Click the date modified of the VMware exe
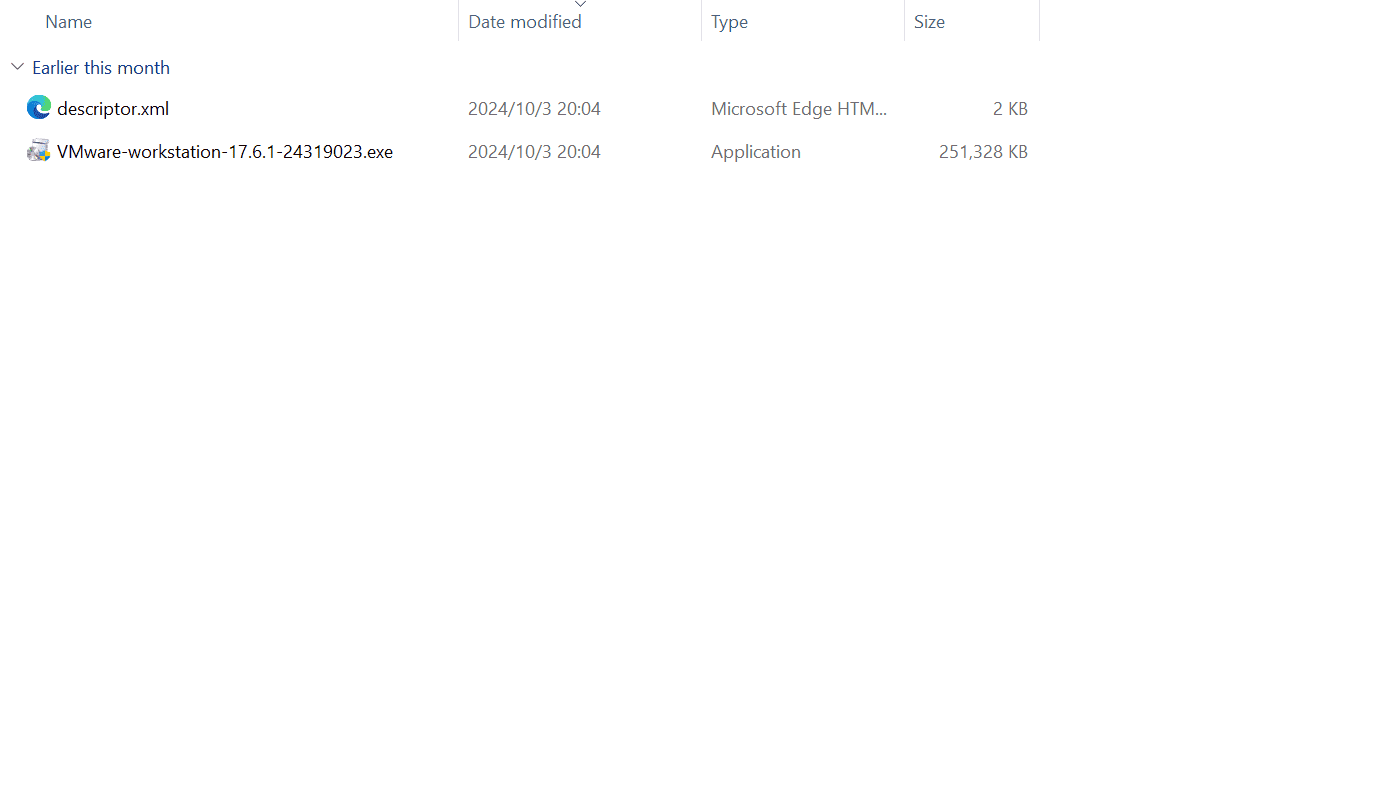 click(x=534, y=151)
